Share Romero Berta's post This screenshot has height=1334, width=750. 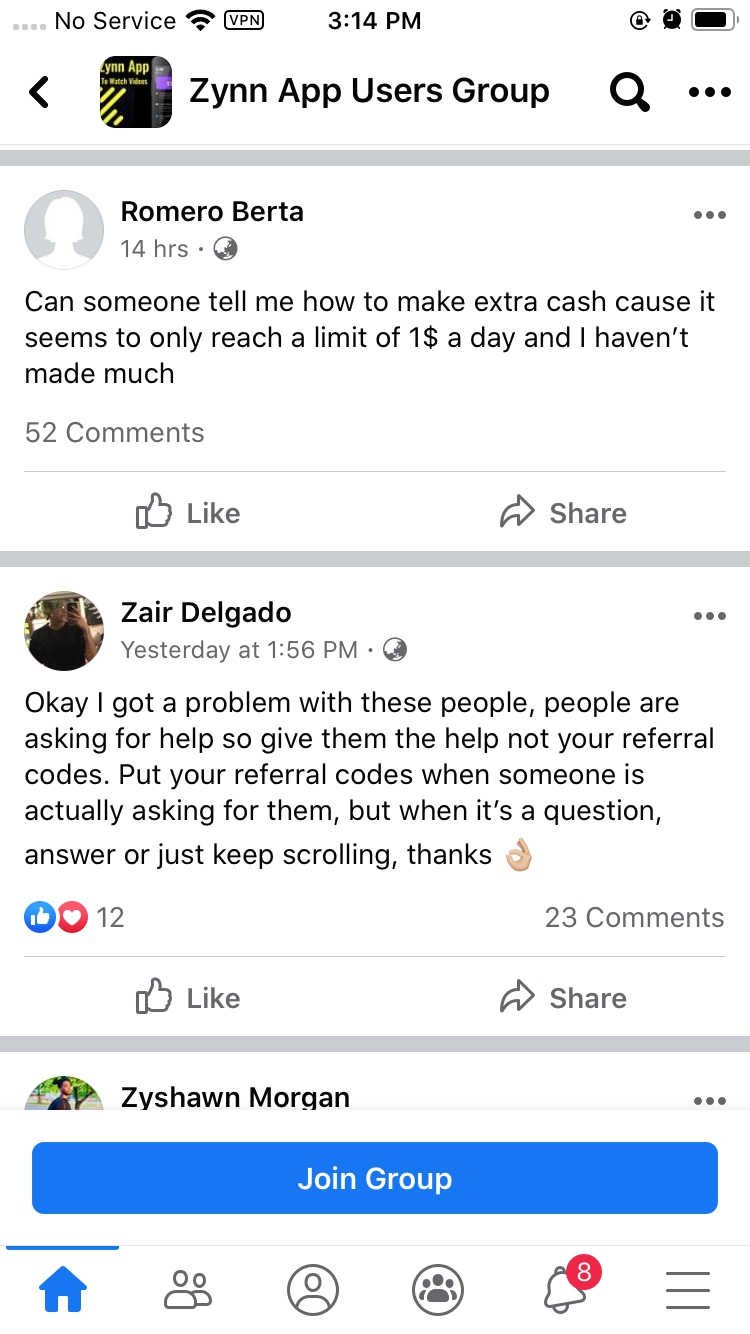click(563, 513)
